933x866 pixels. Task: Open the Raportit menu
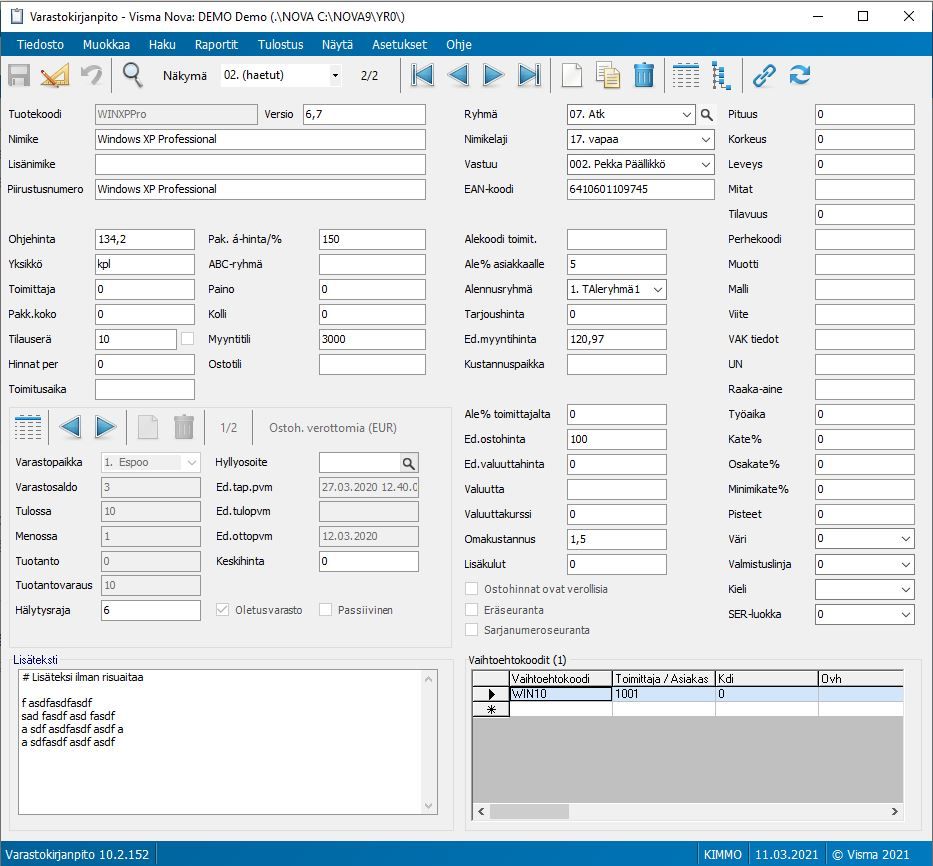216,45
